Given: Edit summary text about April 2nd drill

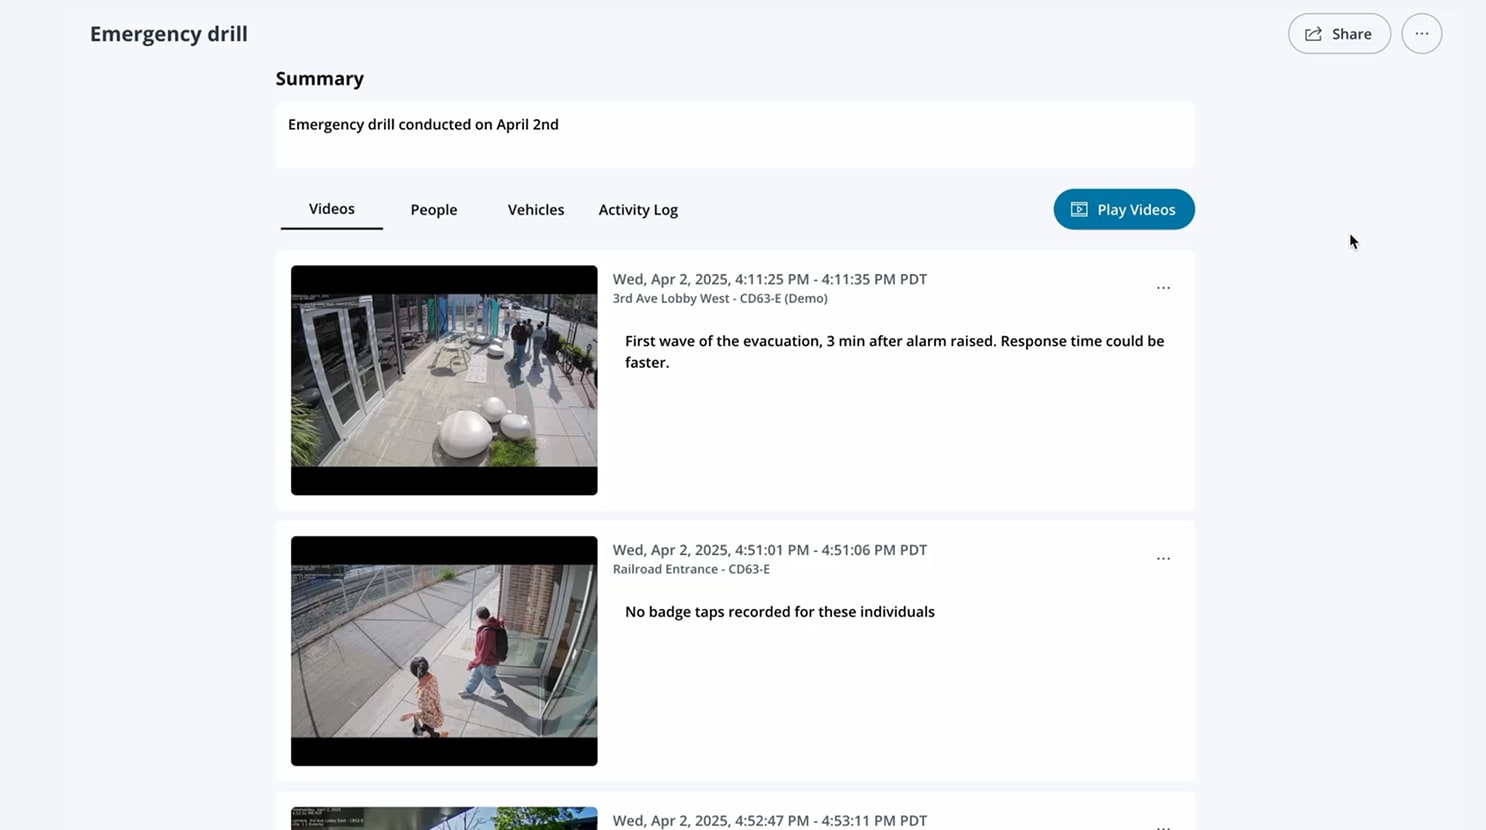Looking at the screenshot, I should tap(735, 135).
